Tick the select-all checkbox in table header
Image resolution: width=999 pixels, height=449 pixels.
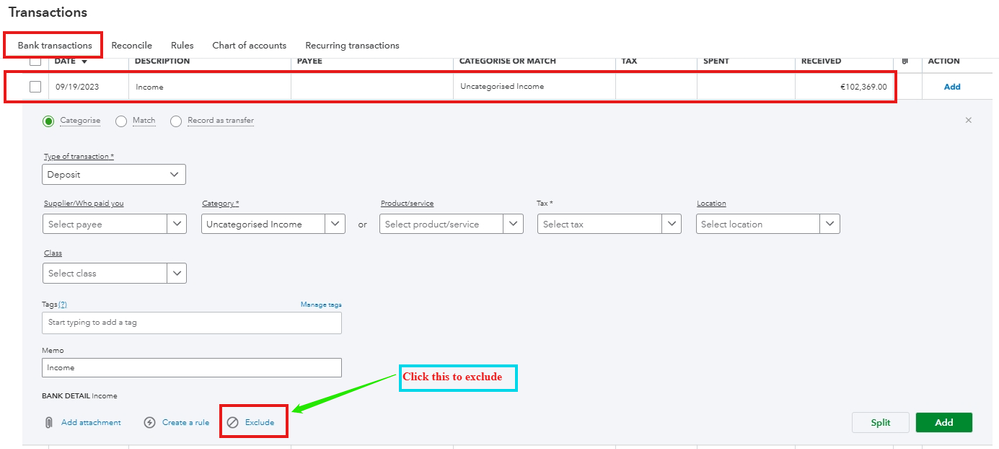coord(36,61)
